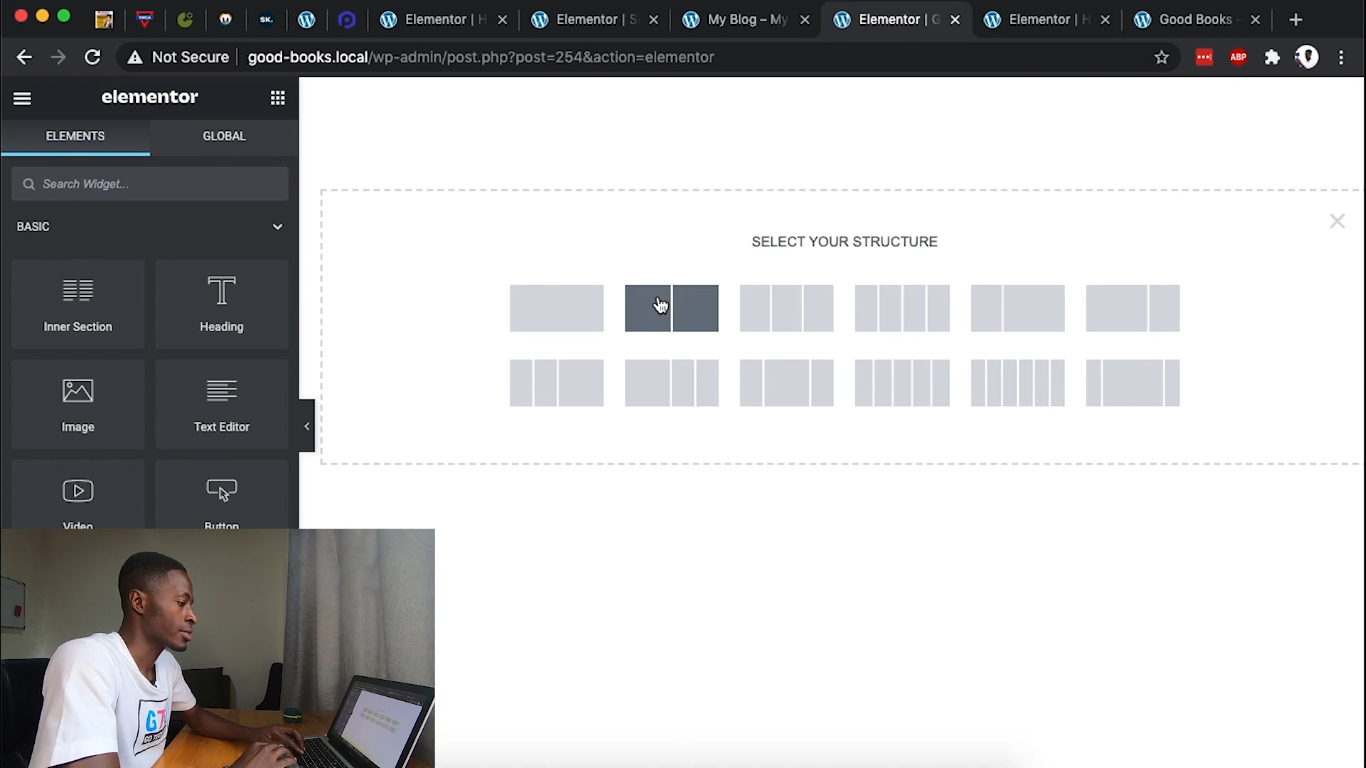
Task: Reload the current page
Action: [x=92, y=57]
